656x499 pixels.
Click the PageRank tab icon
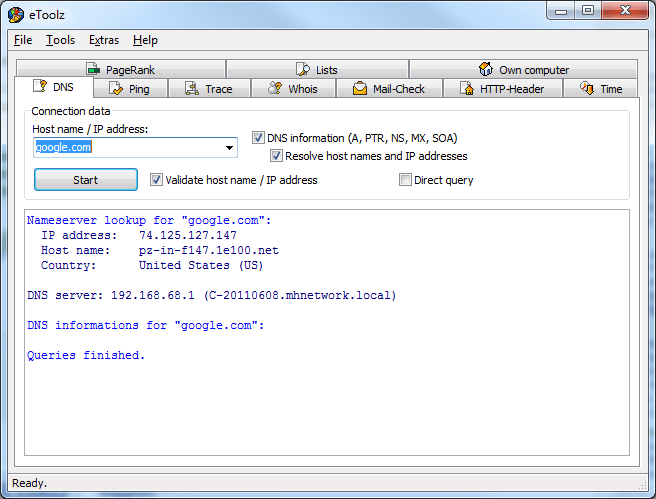pos(93,69)
